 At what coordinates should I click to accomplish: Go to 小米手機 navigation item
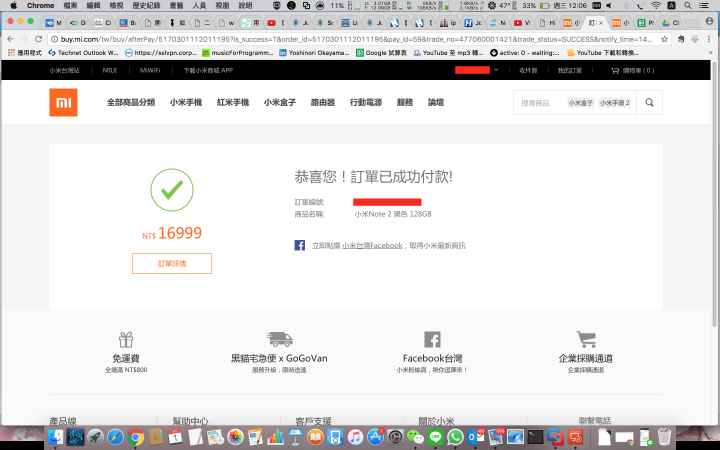tap(186, 102)
